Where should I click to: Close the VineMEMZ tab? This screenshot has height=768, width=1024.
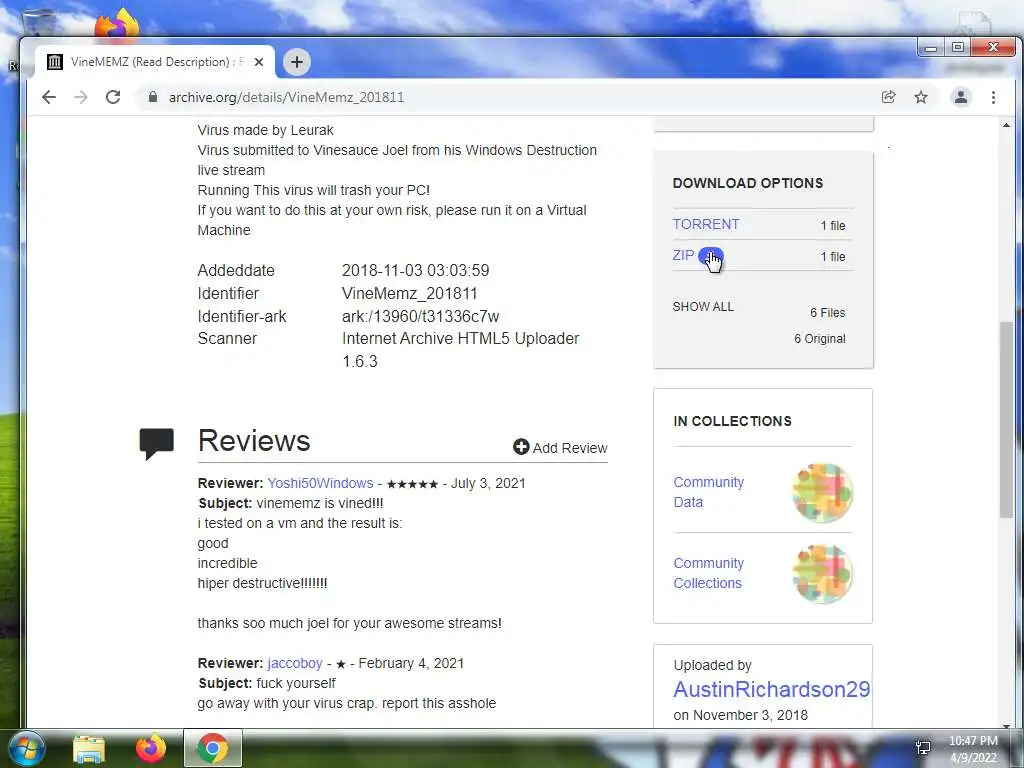(x=259, y=62)
